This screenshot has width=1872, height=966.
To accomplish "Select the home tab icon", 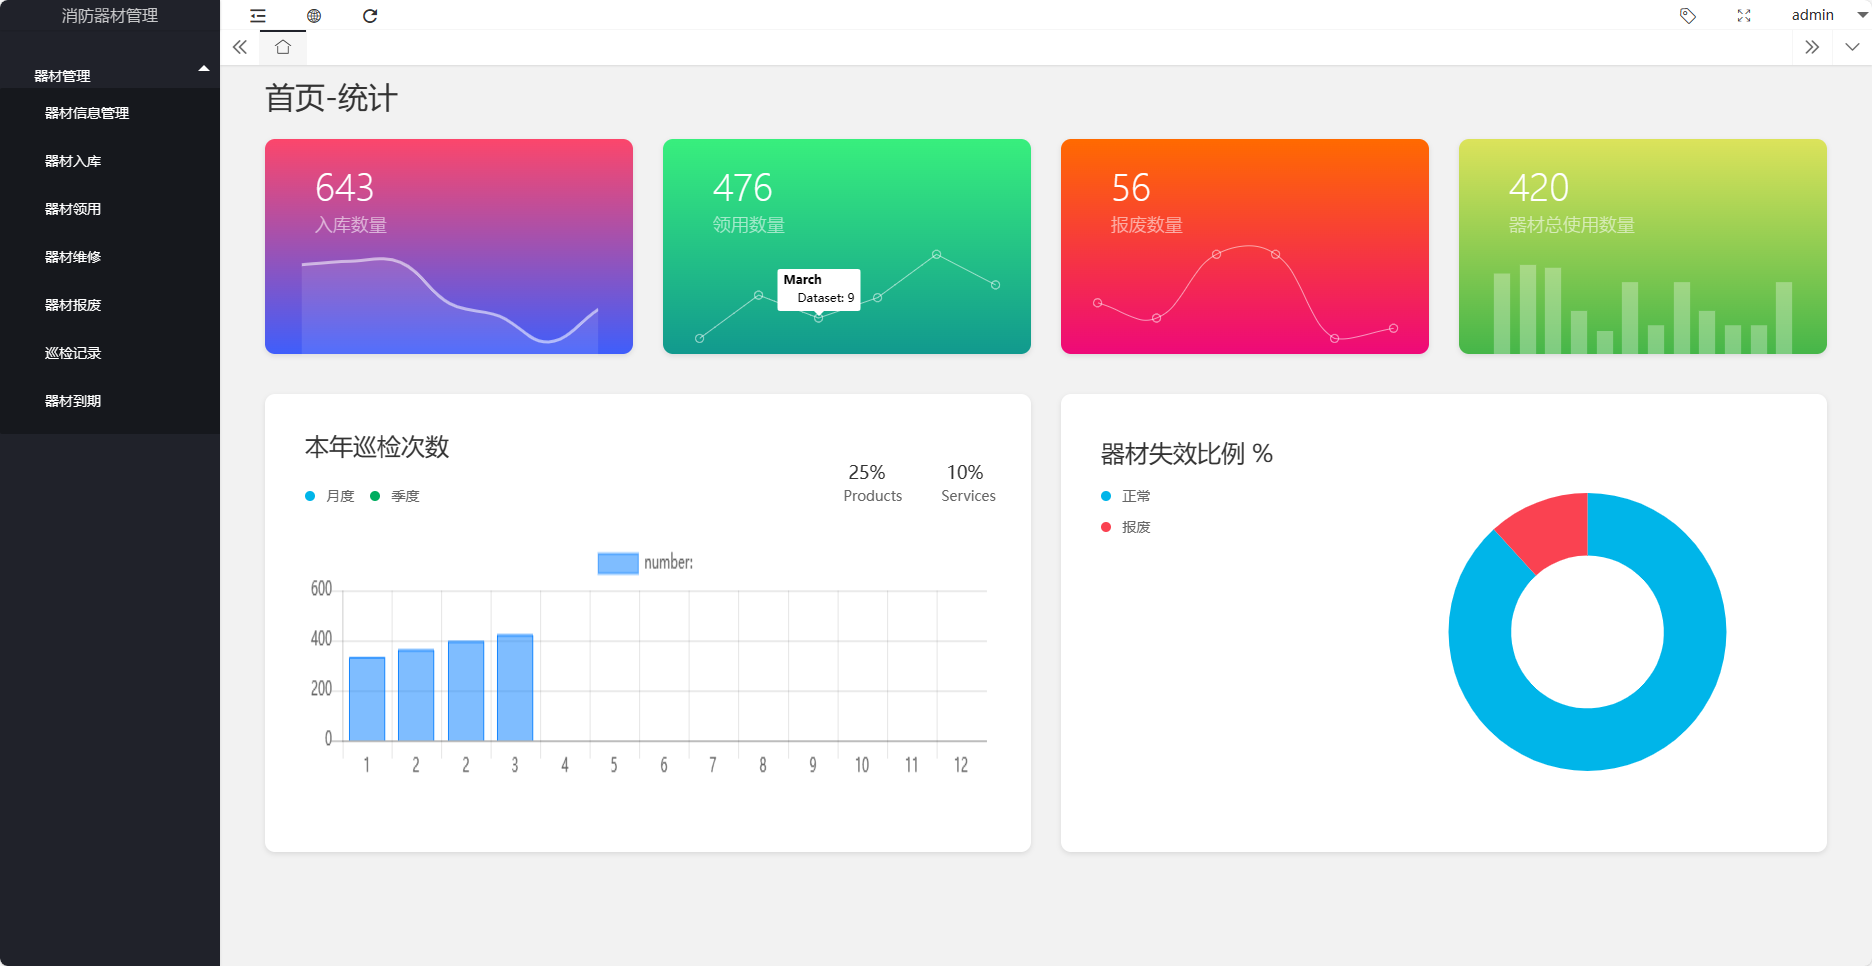I will [x=283, y=47].
